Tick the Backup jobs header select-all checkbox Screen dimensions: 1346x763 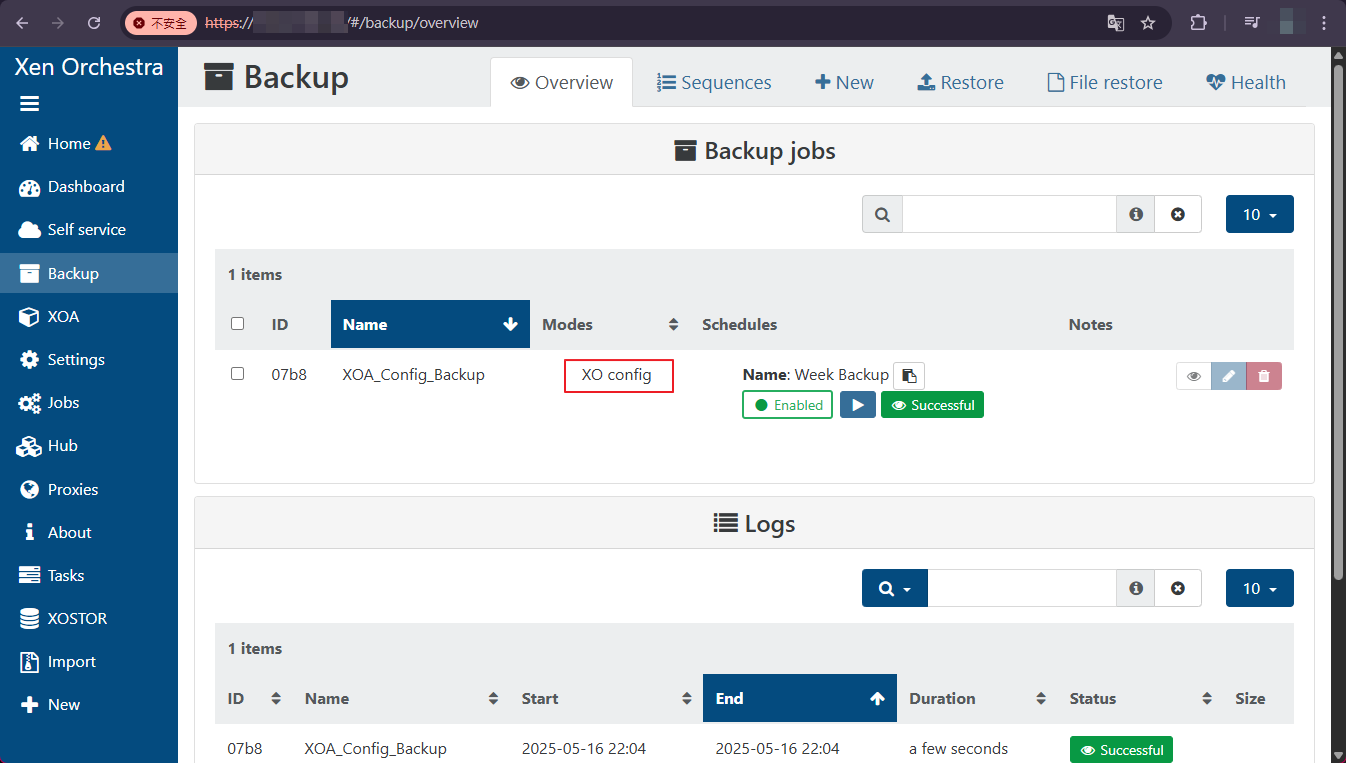pyautogui.click(x=237, y=324)
